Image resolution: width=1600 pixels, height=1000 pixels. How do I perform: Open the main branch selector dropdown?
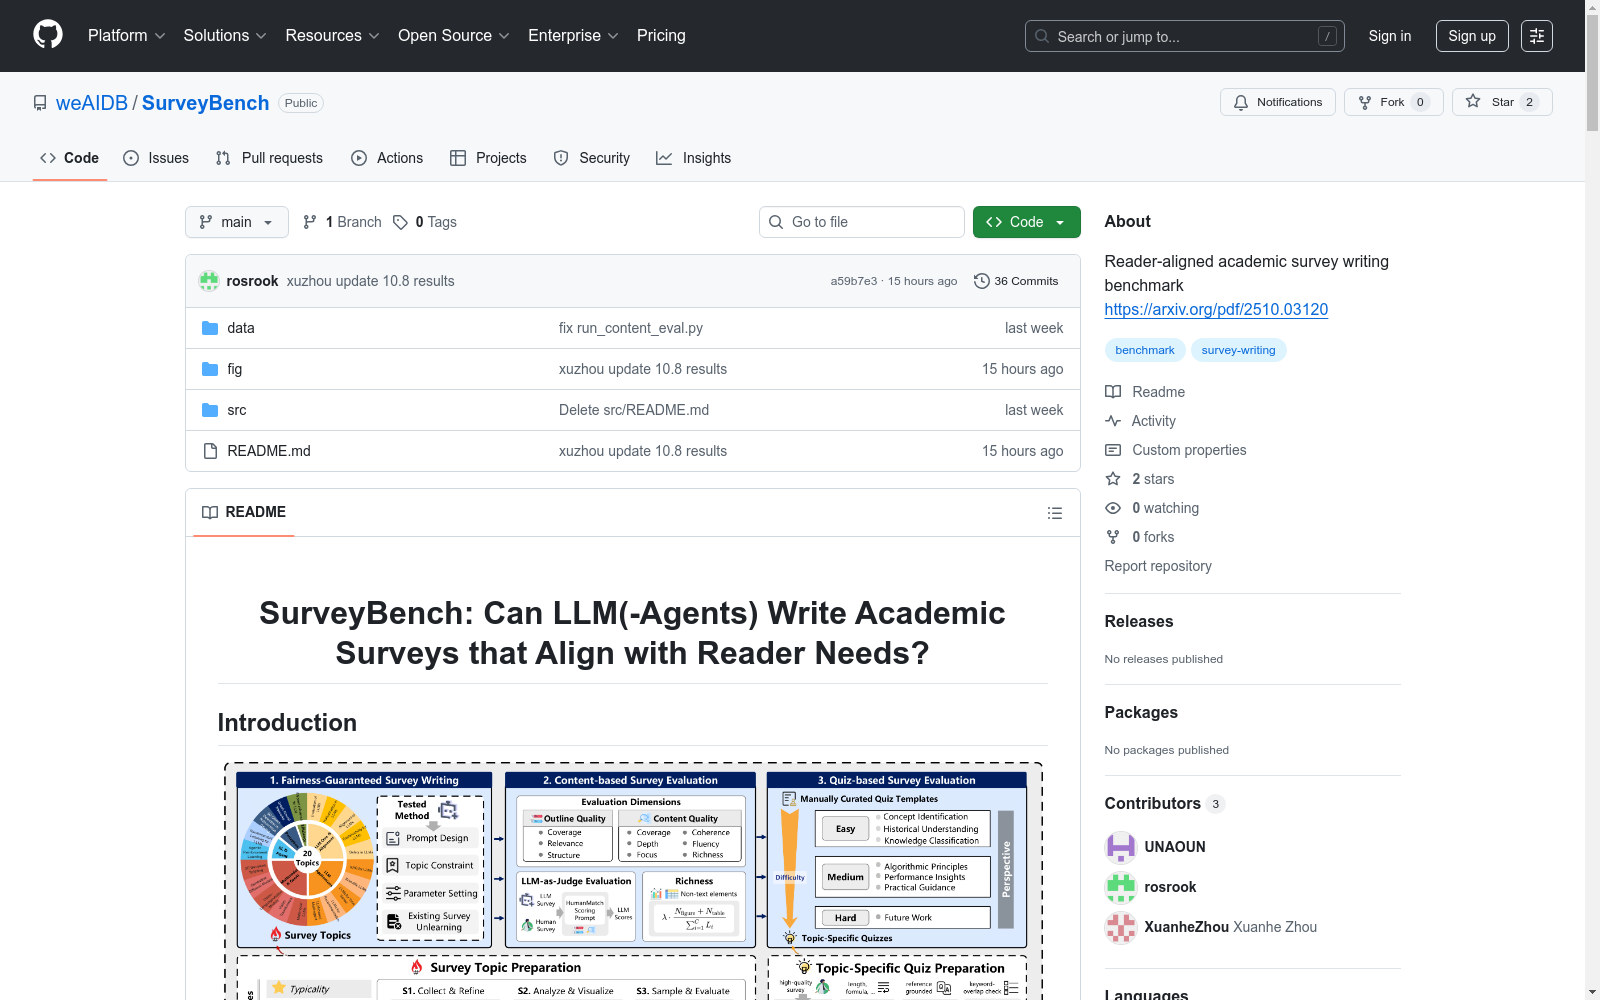click(237, 222)
